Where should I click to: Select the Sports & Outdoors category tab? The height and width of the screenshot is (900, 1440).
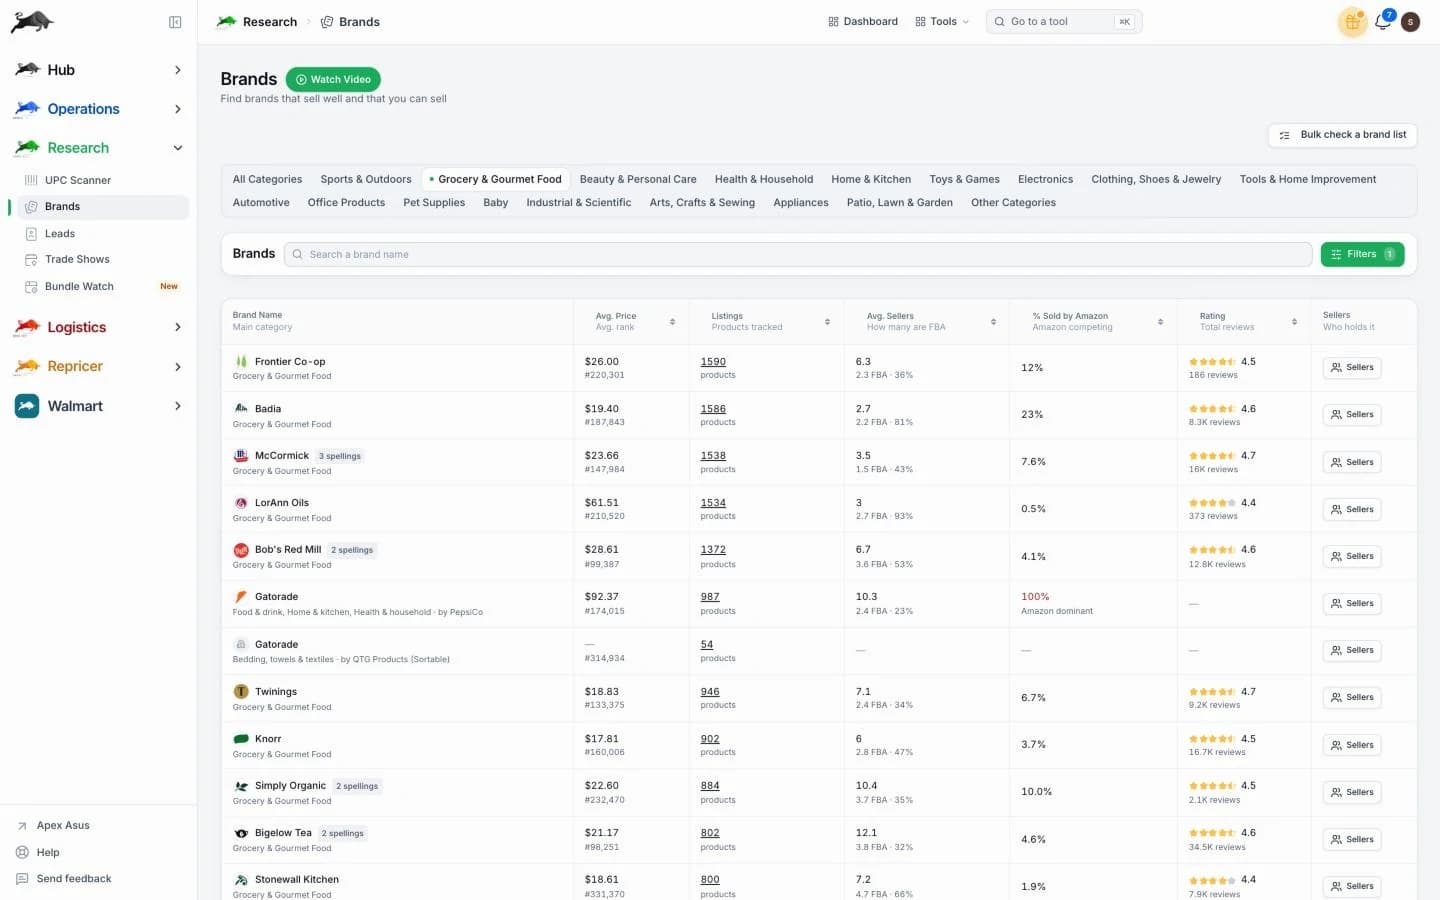click(x=366, y=179)
